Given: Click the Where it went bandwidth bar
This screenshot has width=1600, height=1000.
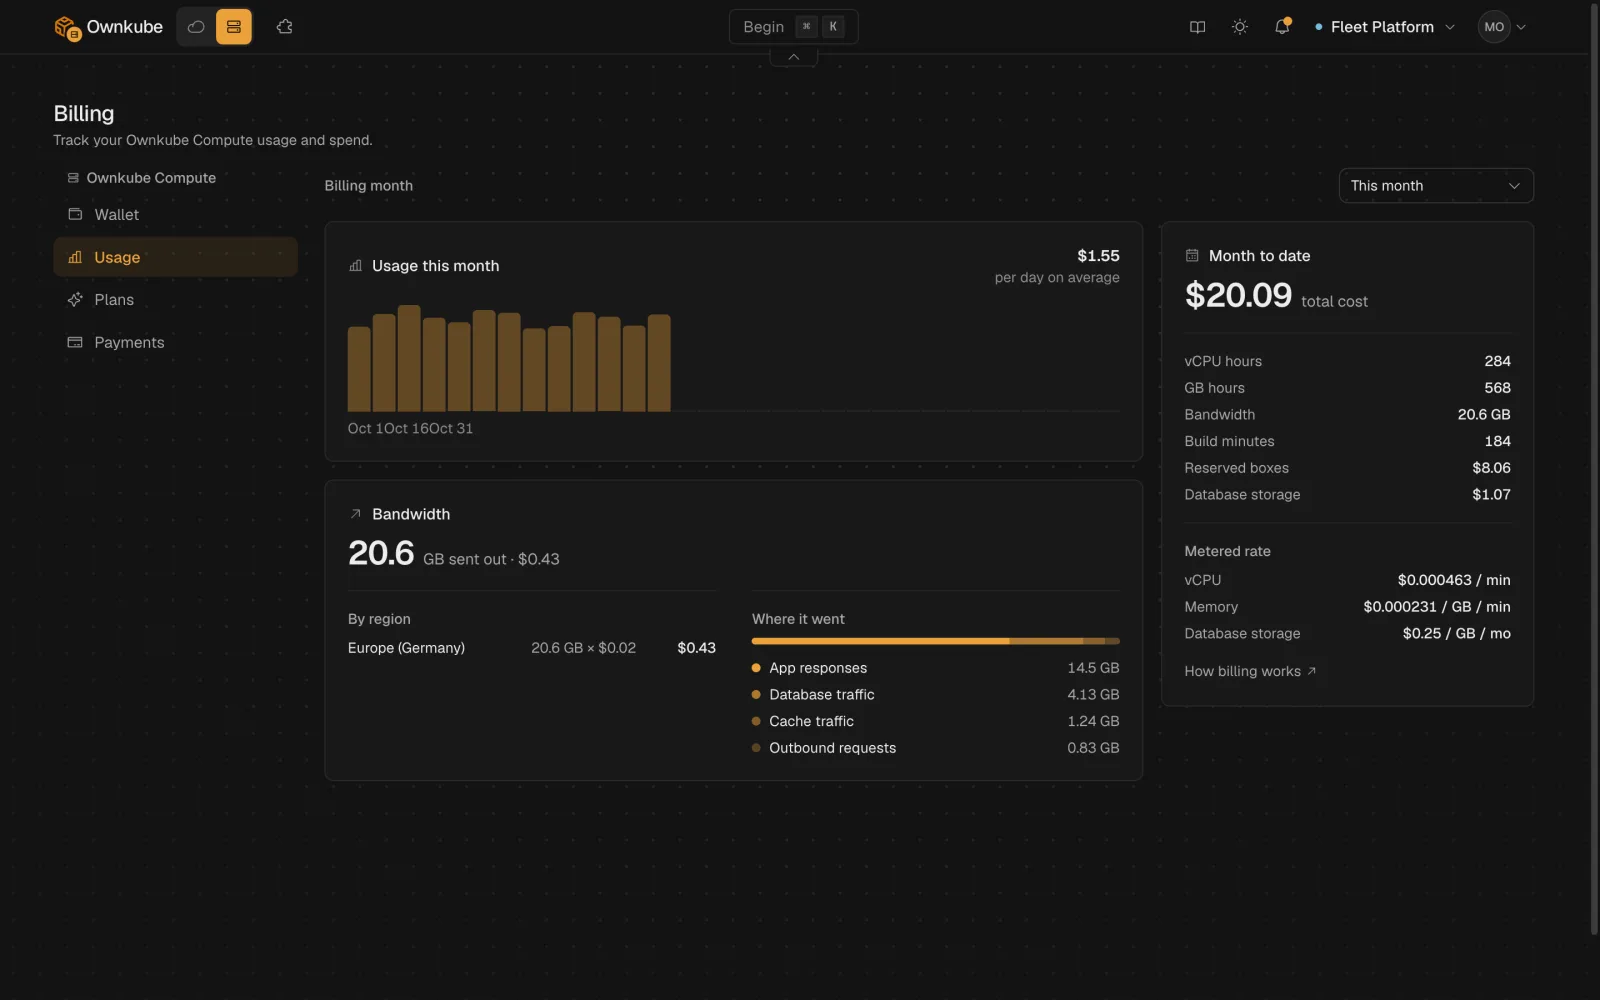Looking at the screenshot, I should (935, 641).
